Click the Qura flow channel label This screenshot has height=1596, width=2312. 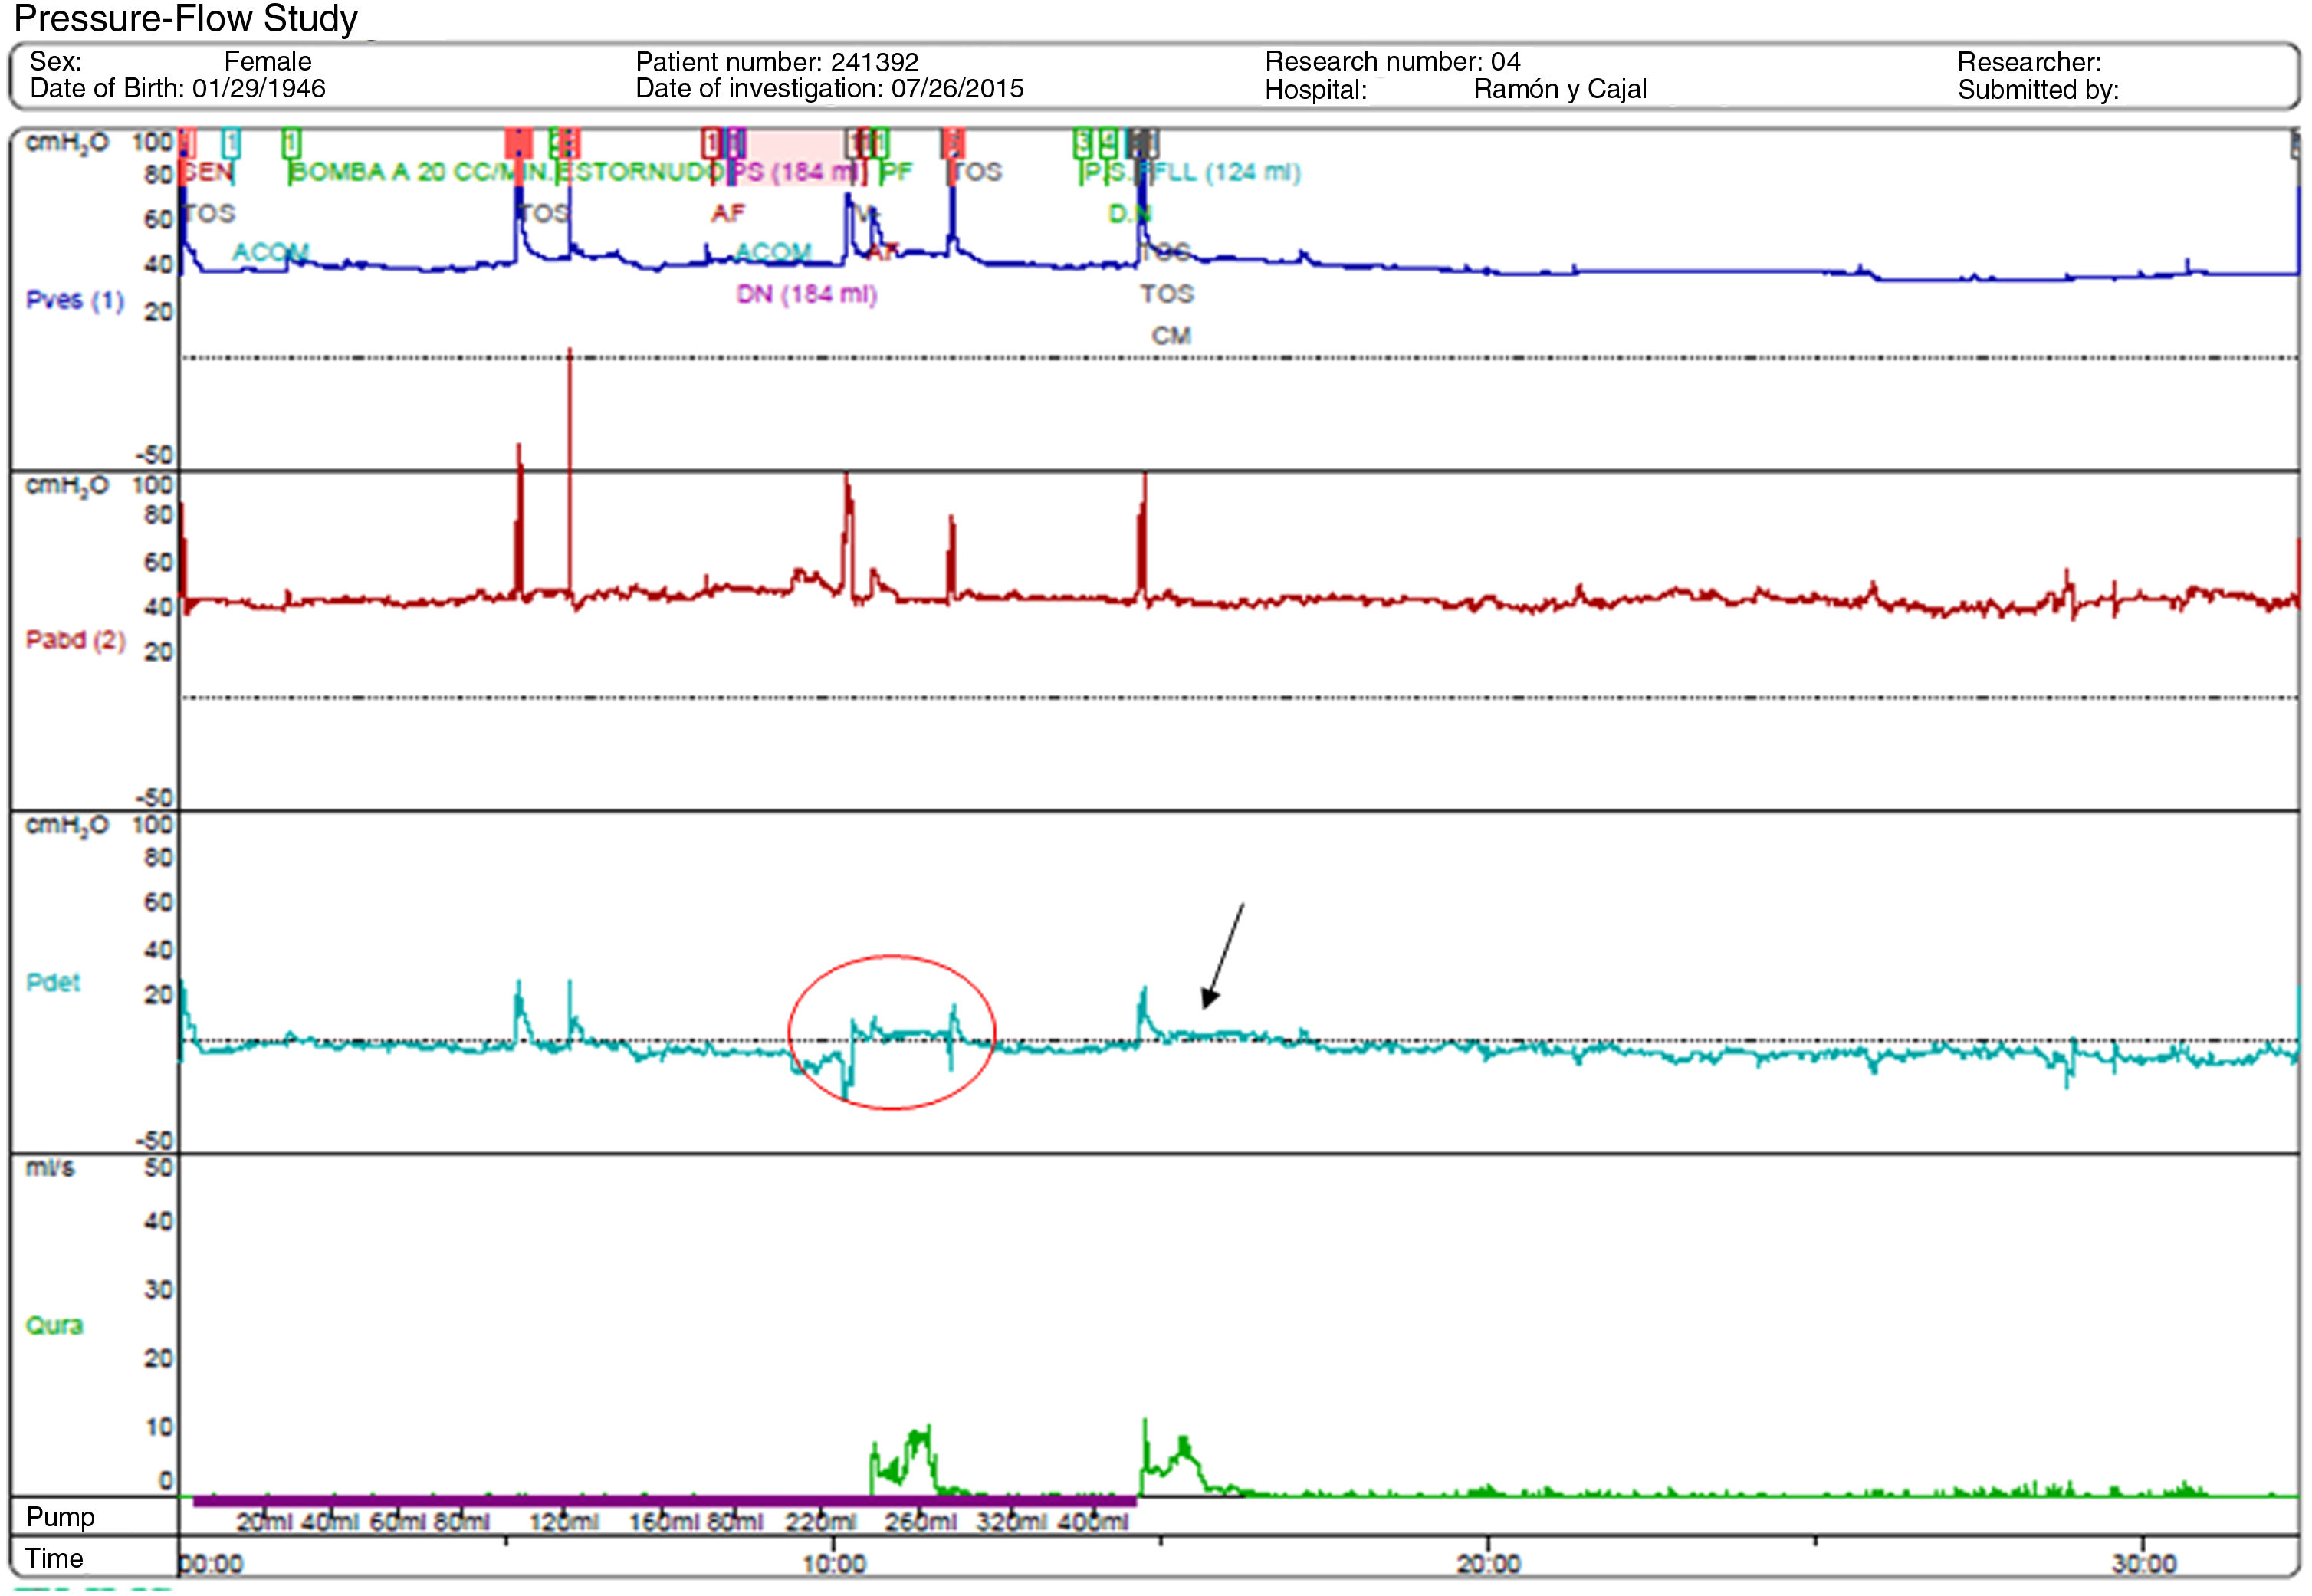[x=54, y=1325]
